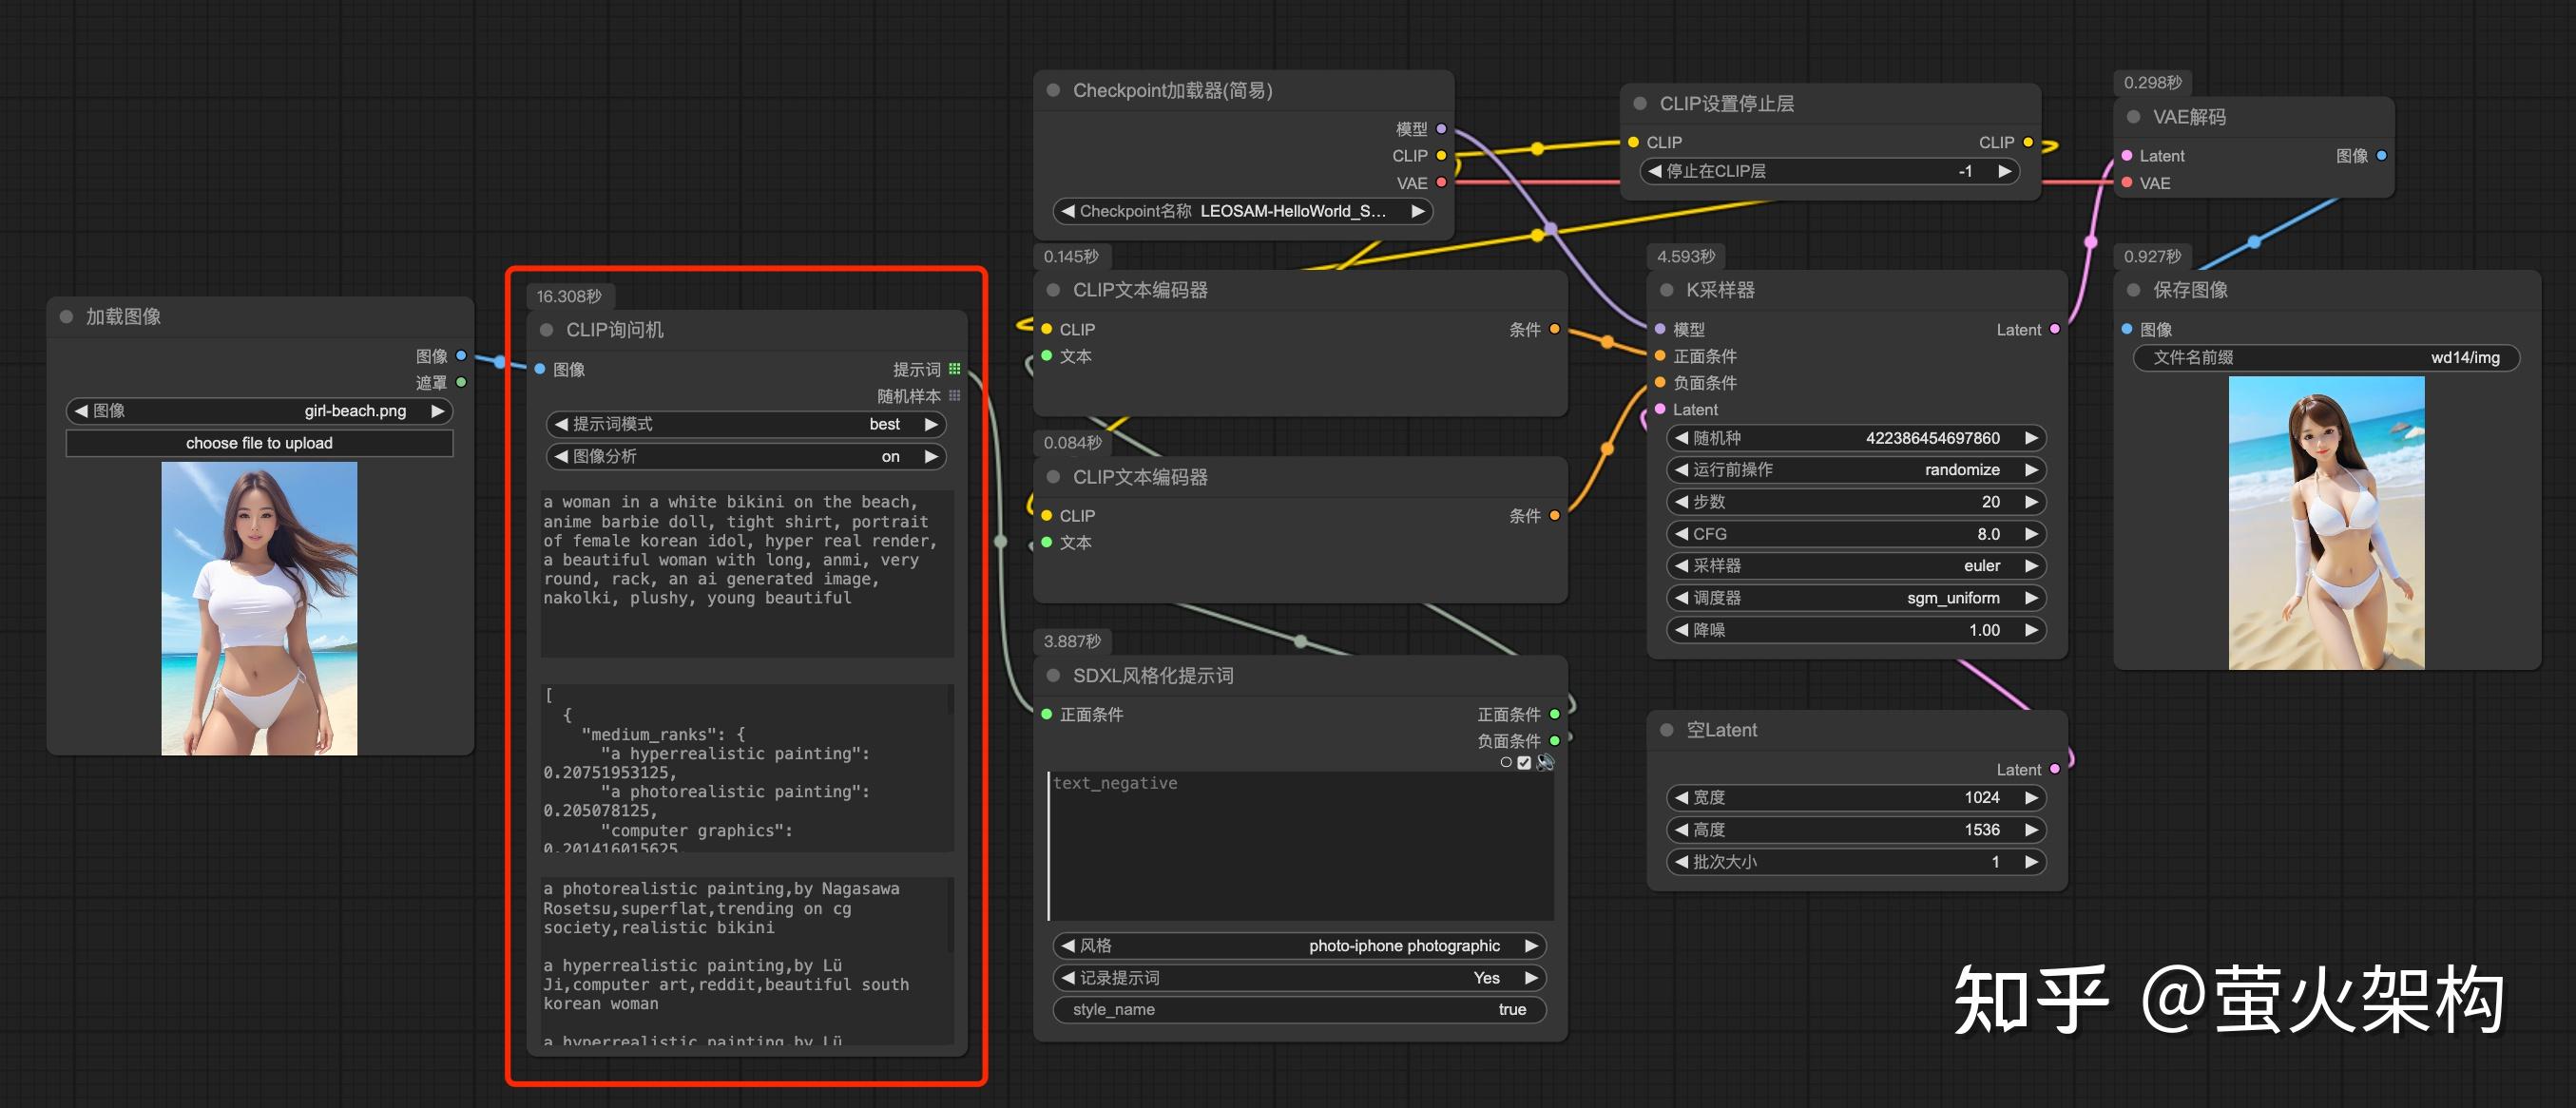2576x1108 pixels.
Task: Collapse the 保存图像 node with its dot
Action: click(x=2133, y=290)
